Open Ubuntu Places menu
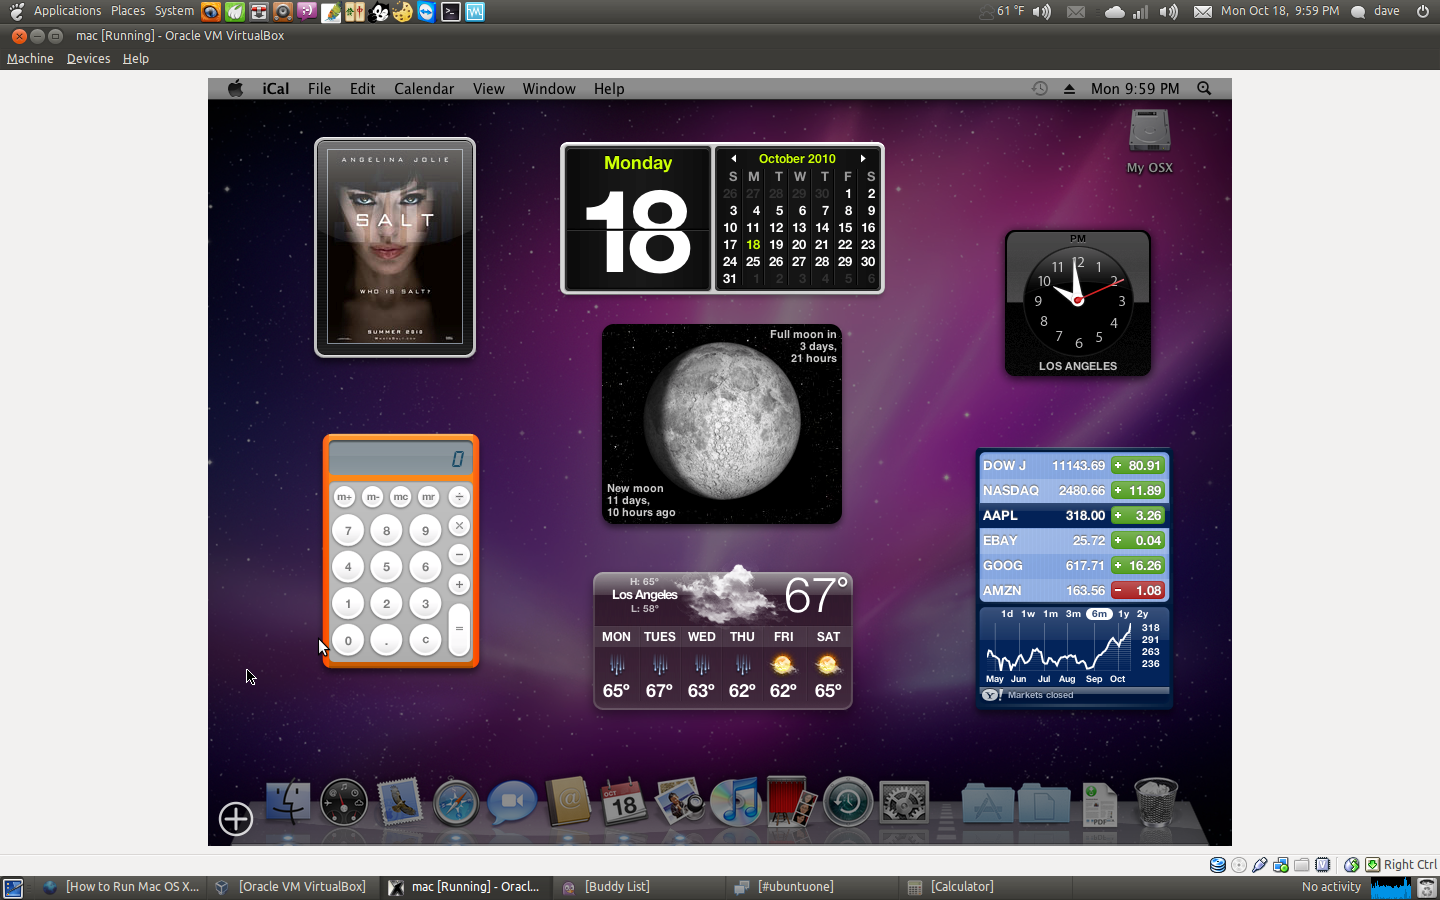Image resolution: width=1440 pixels, height=900 pixels. pyautogui.click(x=128, y=11)
